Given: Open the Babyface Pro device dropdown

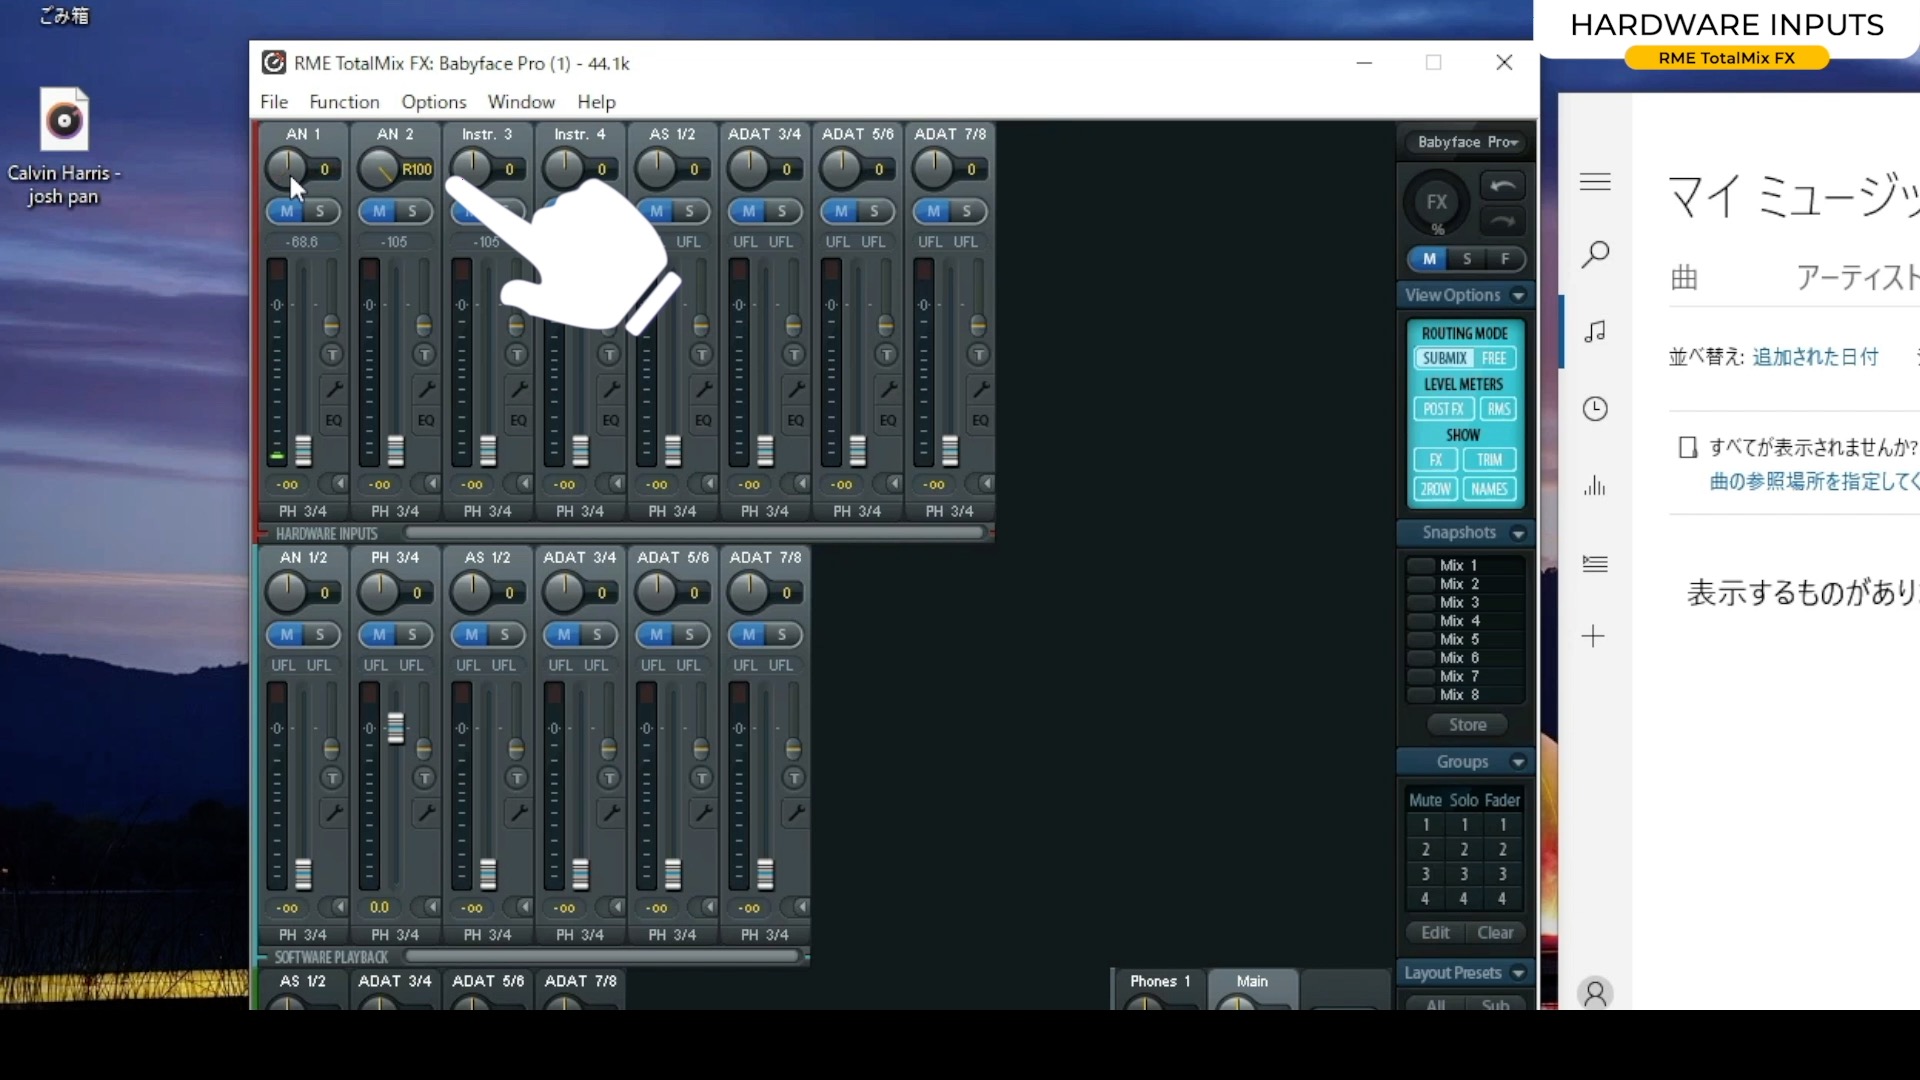Looking at the screenshot, I should (1466, 142).
